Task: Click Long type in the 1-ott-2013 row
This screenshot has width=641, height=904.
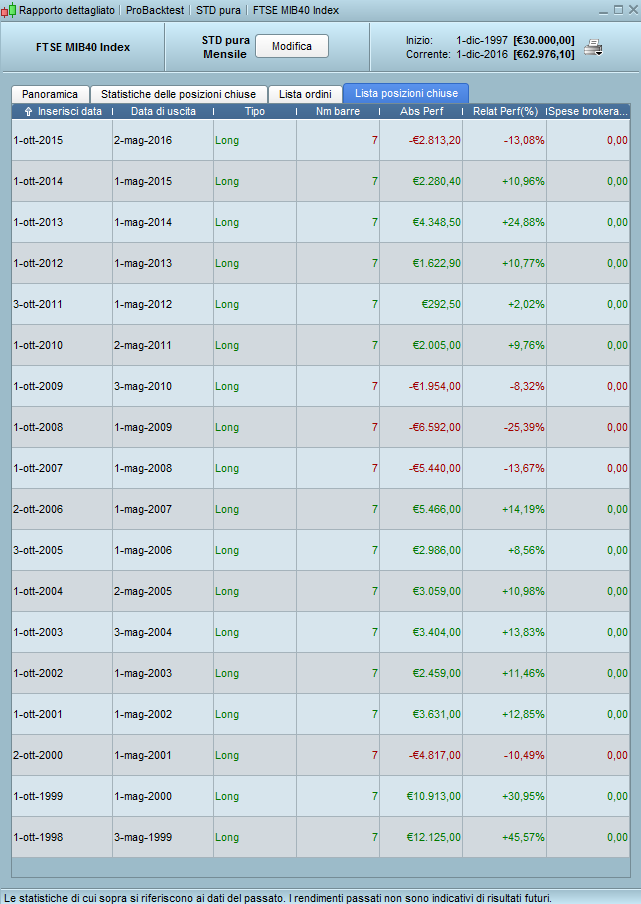Action: click(x=227, y=222)
